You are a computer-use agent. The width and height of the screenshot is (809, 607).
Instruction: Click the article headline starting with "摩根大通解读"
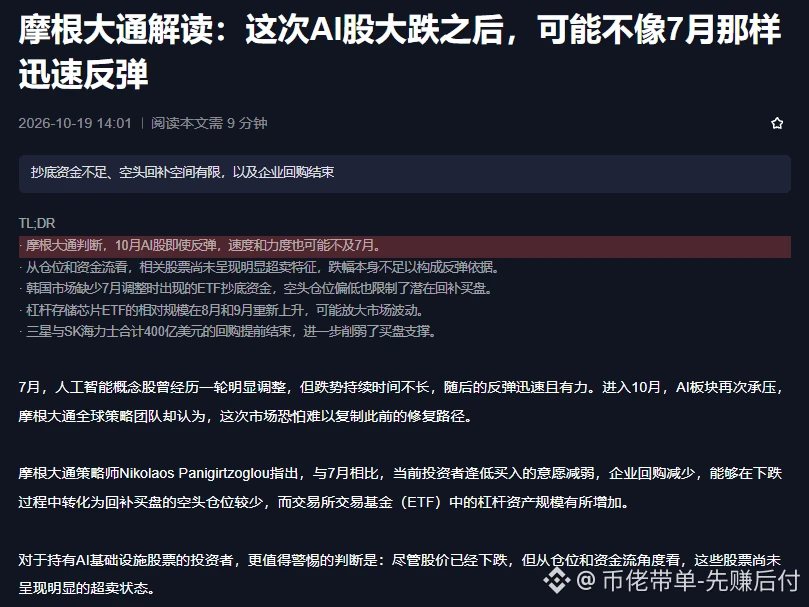(400, 51)
